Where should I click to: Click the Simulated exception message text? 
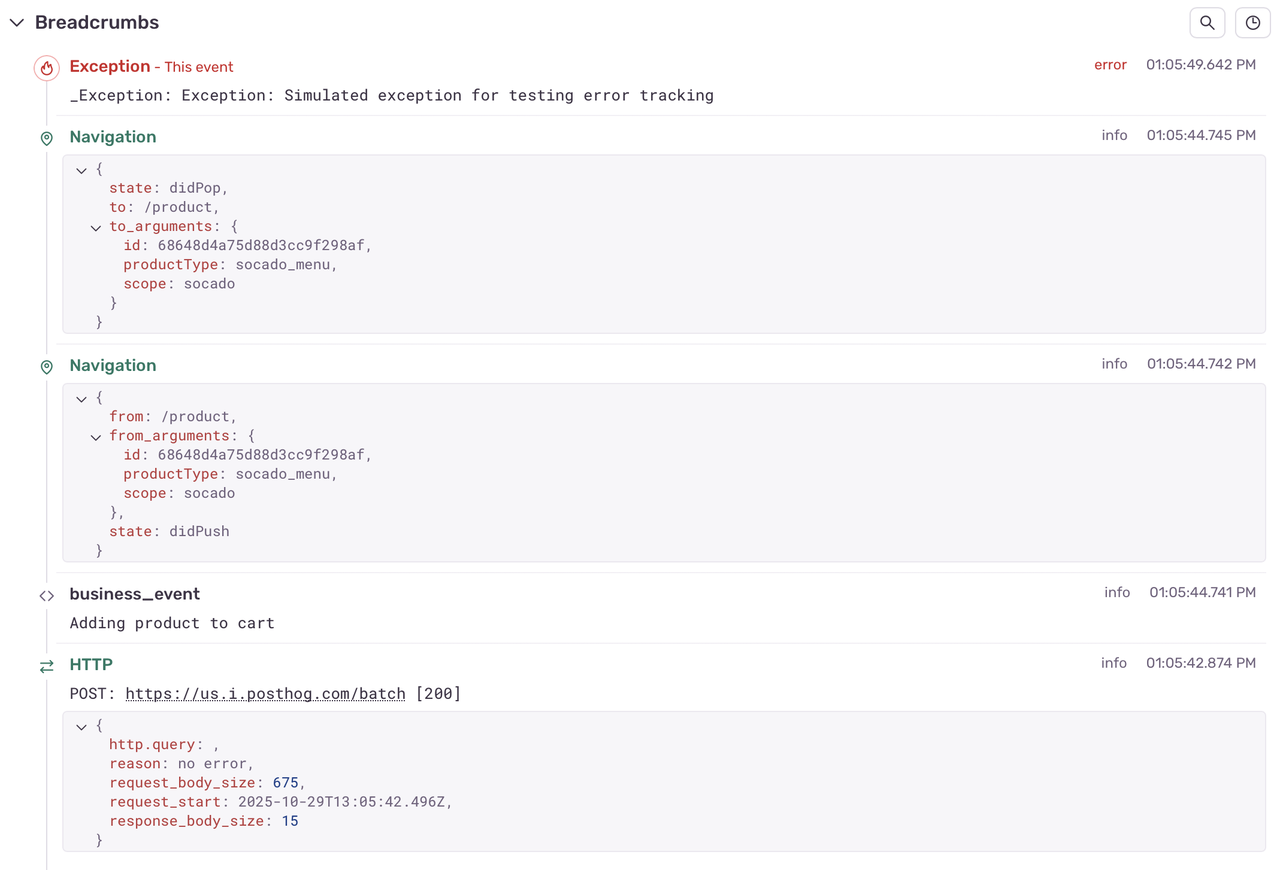pyautogui.click(x=391, y=96)
